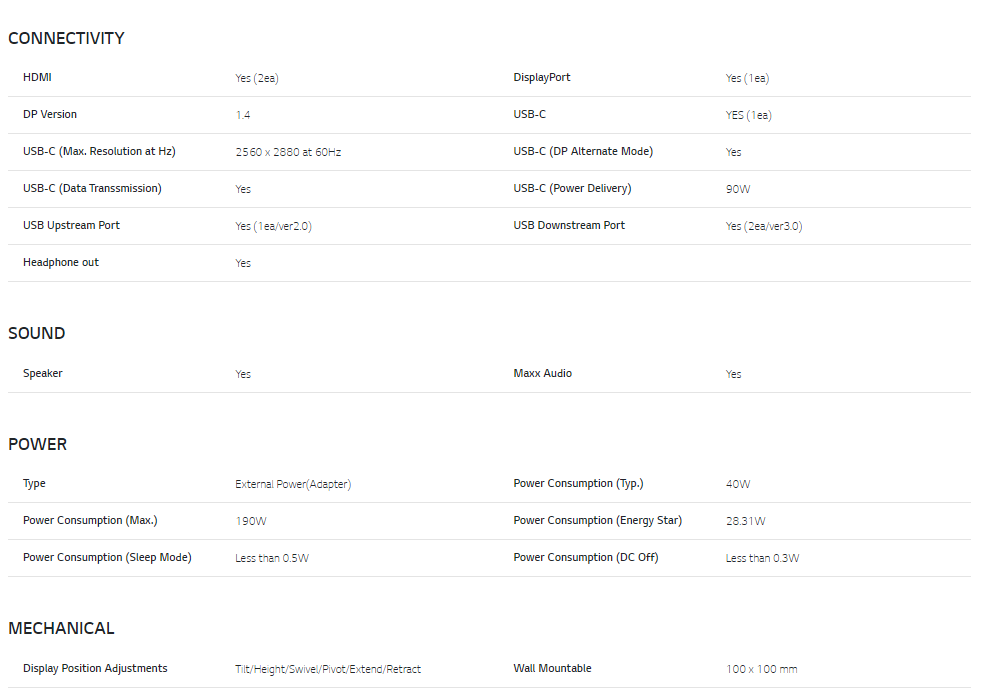Click the '2560 x 2880 at 60Hz' value

(288, 152)
